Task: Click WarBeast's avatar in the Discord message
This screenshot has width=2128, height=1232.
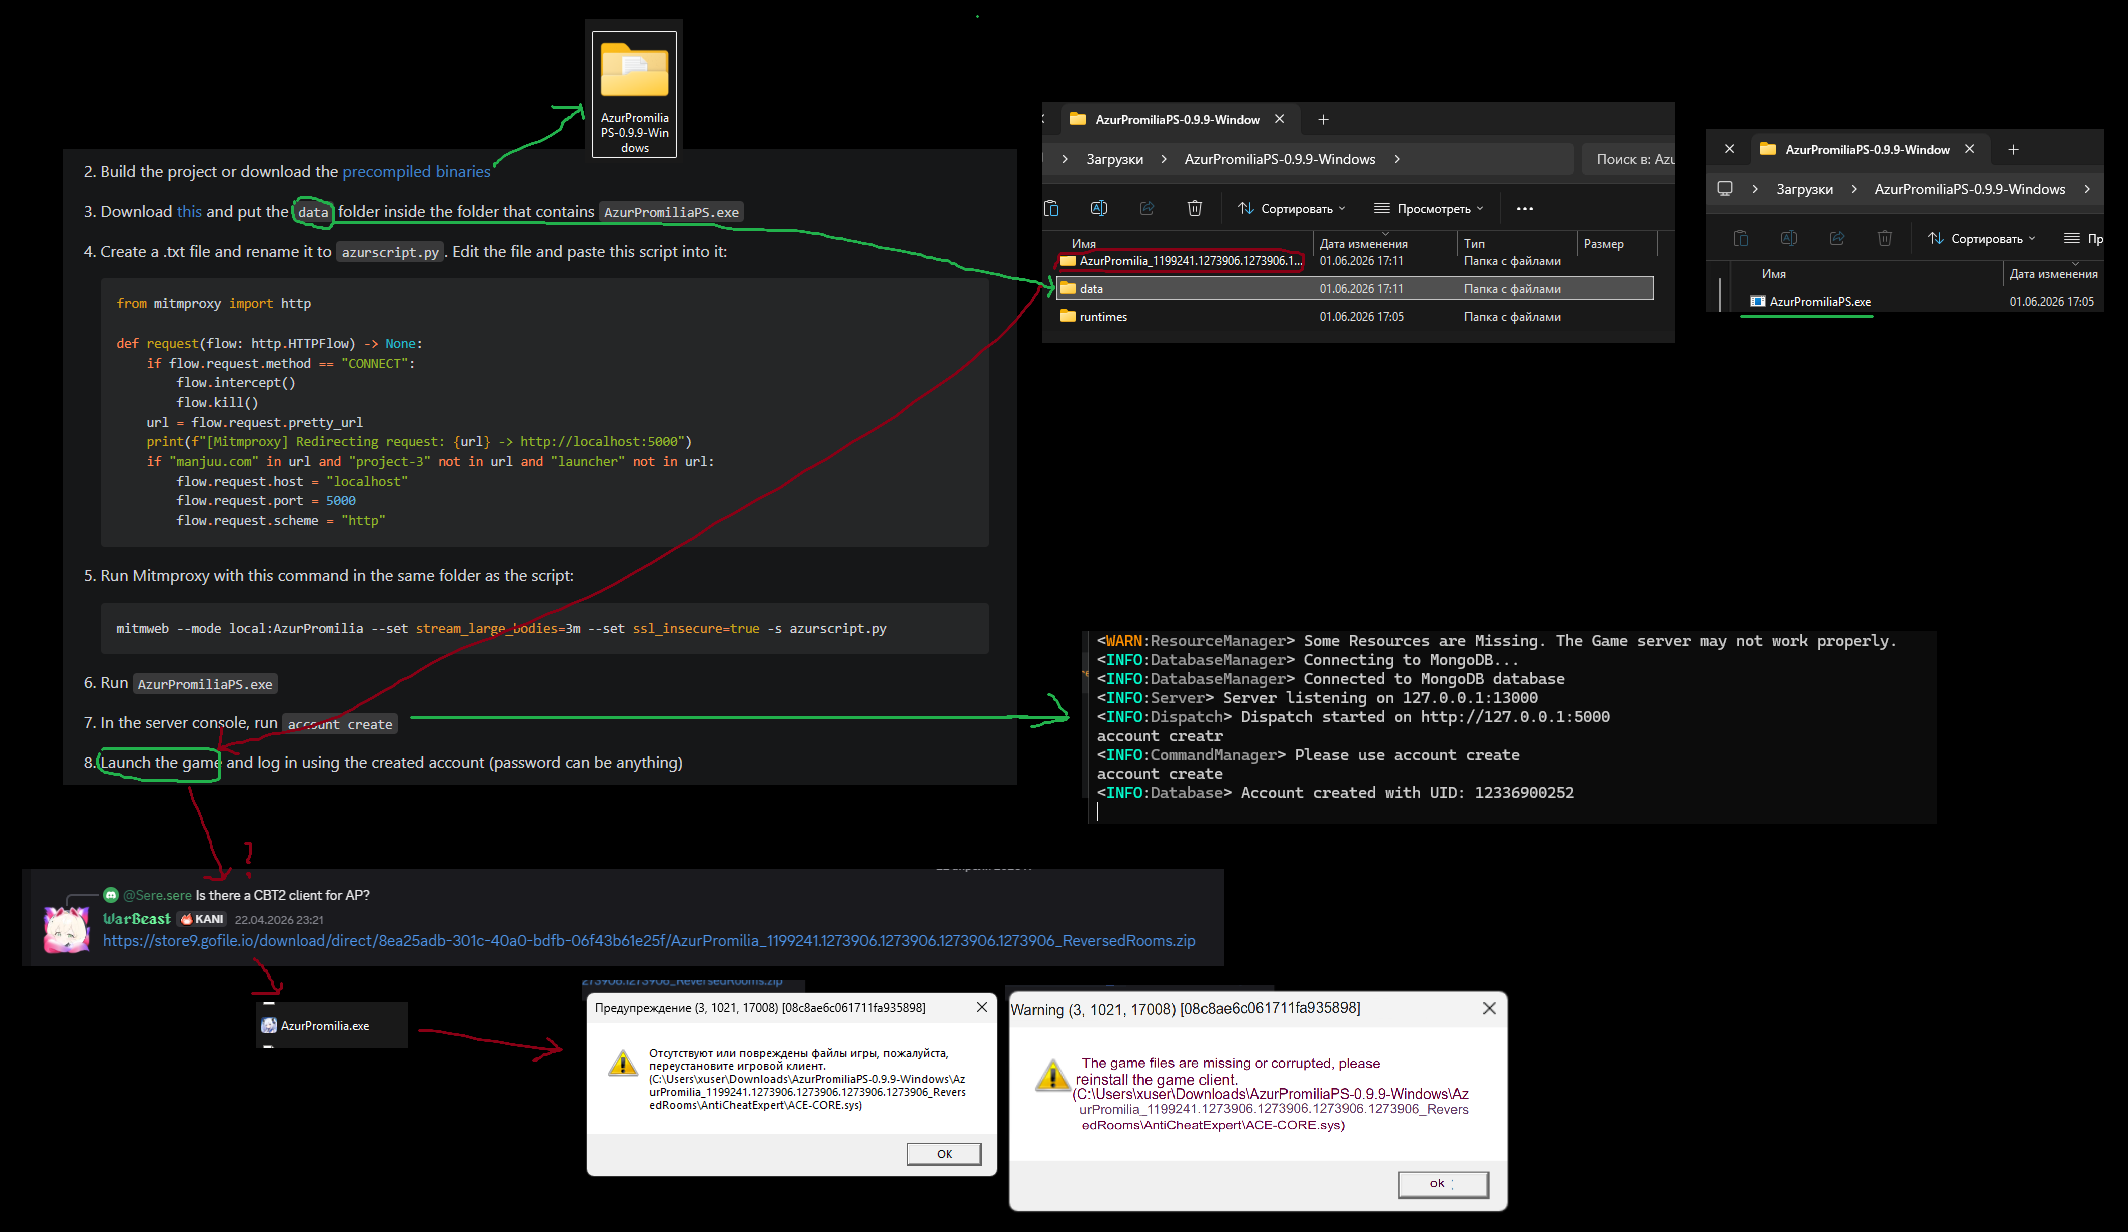Action: tap(67, 929)
